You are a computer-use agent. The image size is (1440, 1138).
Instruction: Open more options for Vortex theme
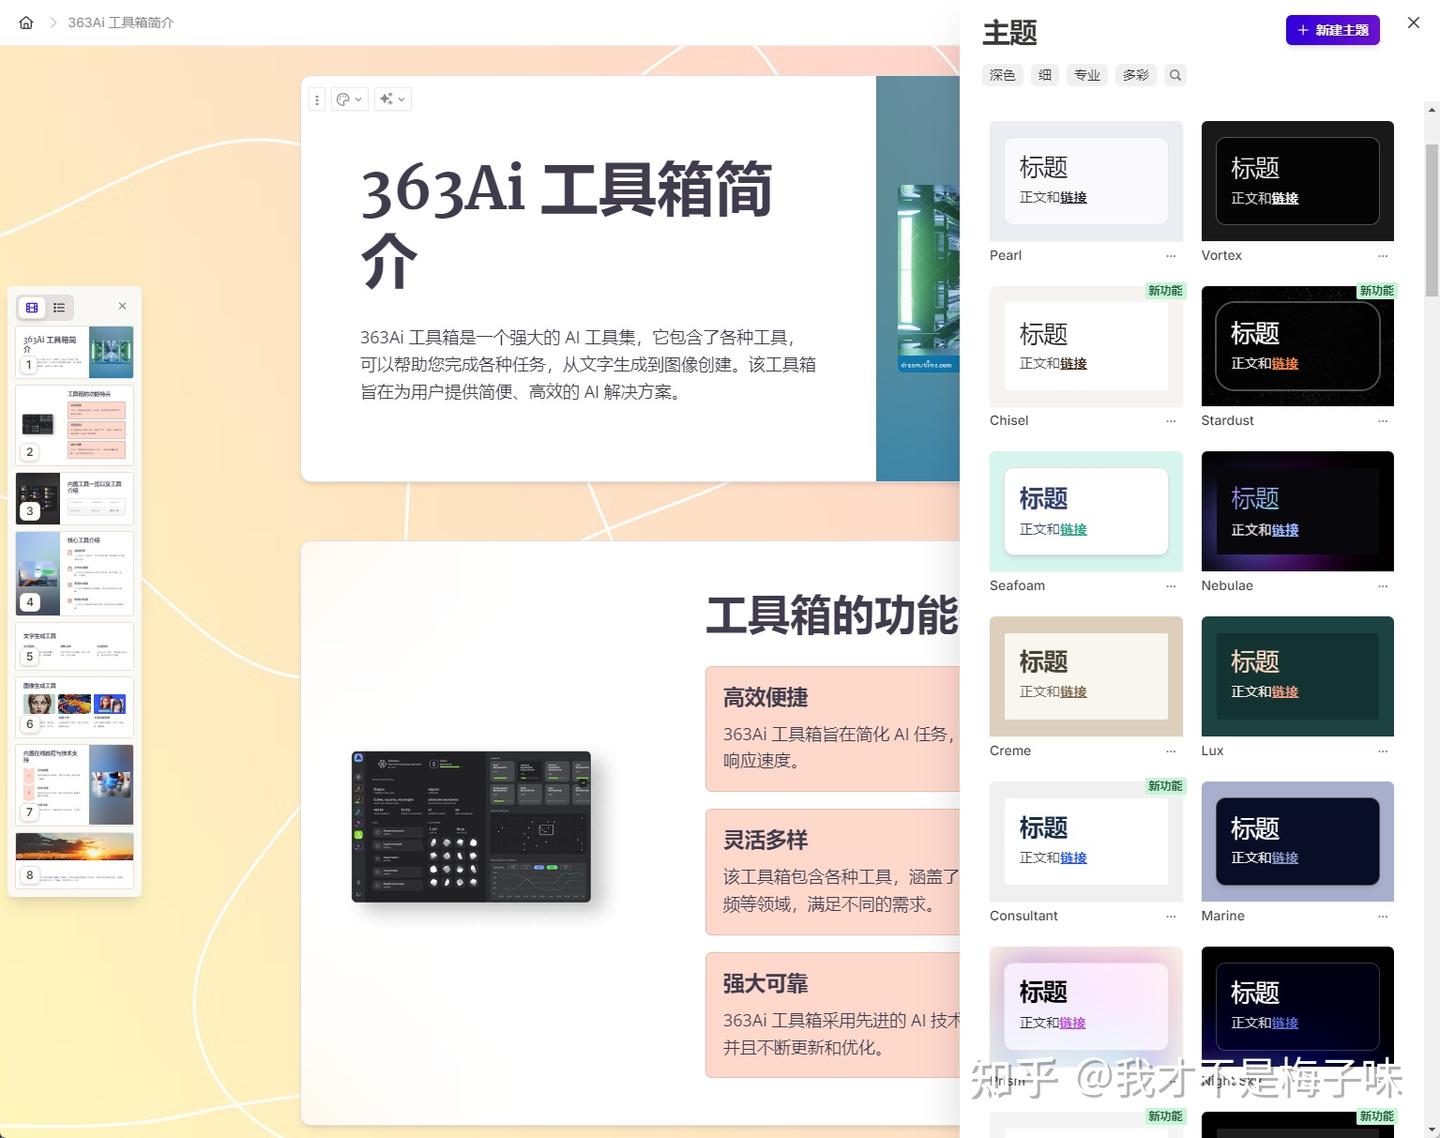(x=1383, y=256)
